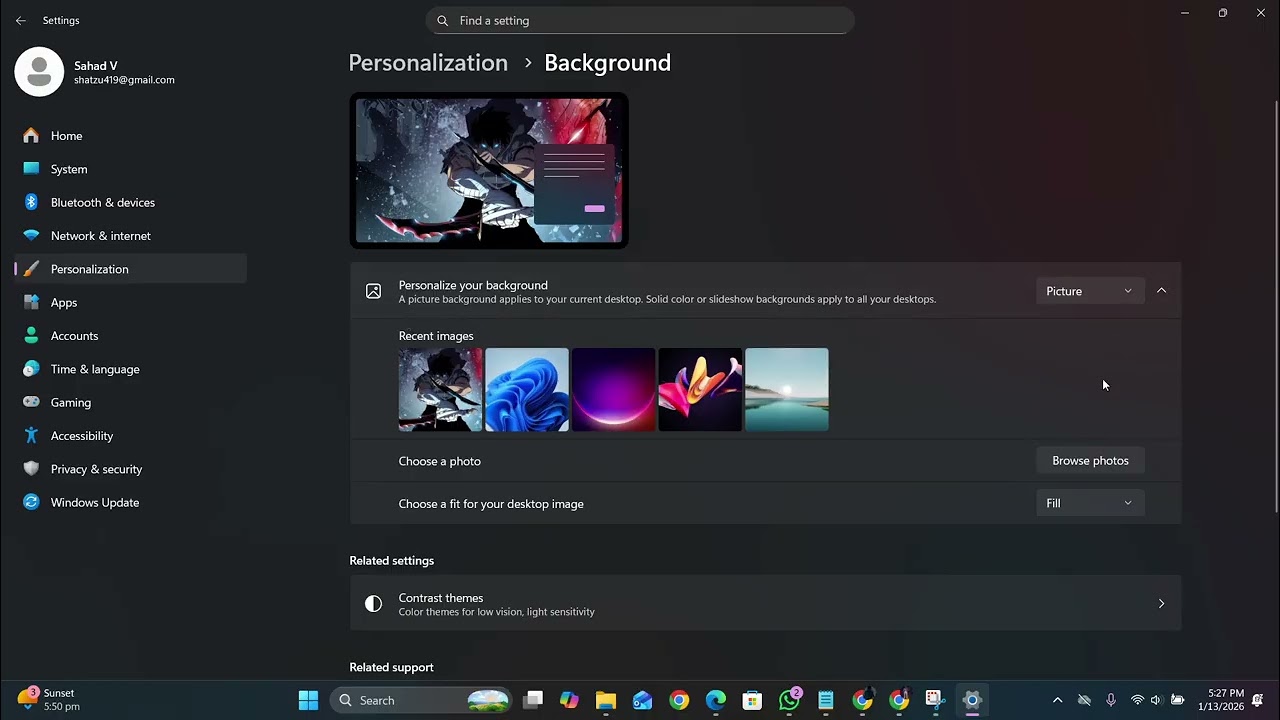Select the purple glow recent wallpaper
The height and width of the screenshot is (720, 1280).
(x=614, y=390)
